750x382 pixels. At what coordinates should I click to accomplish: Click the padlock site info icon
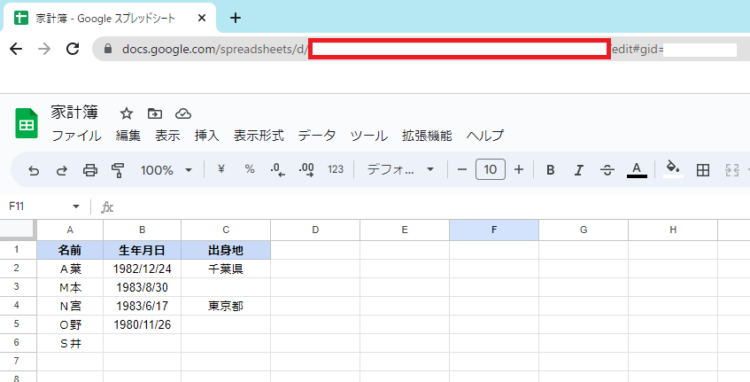108,49
